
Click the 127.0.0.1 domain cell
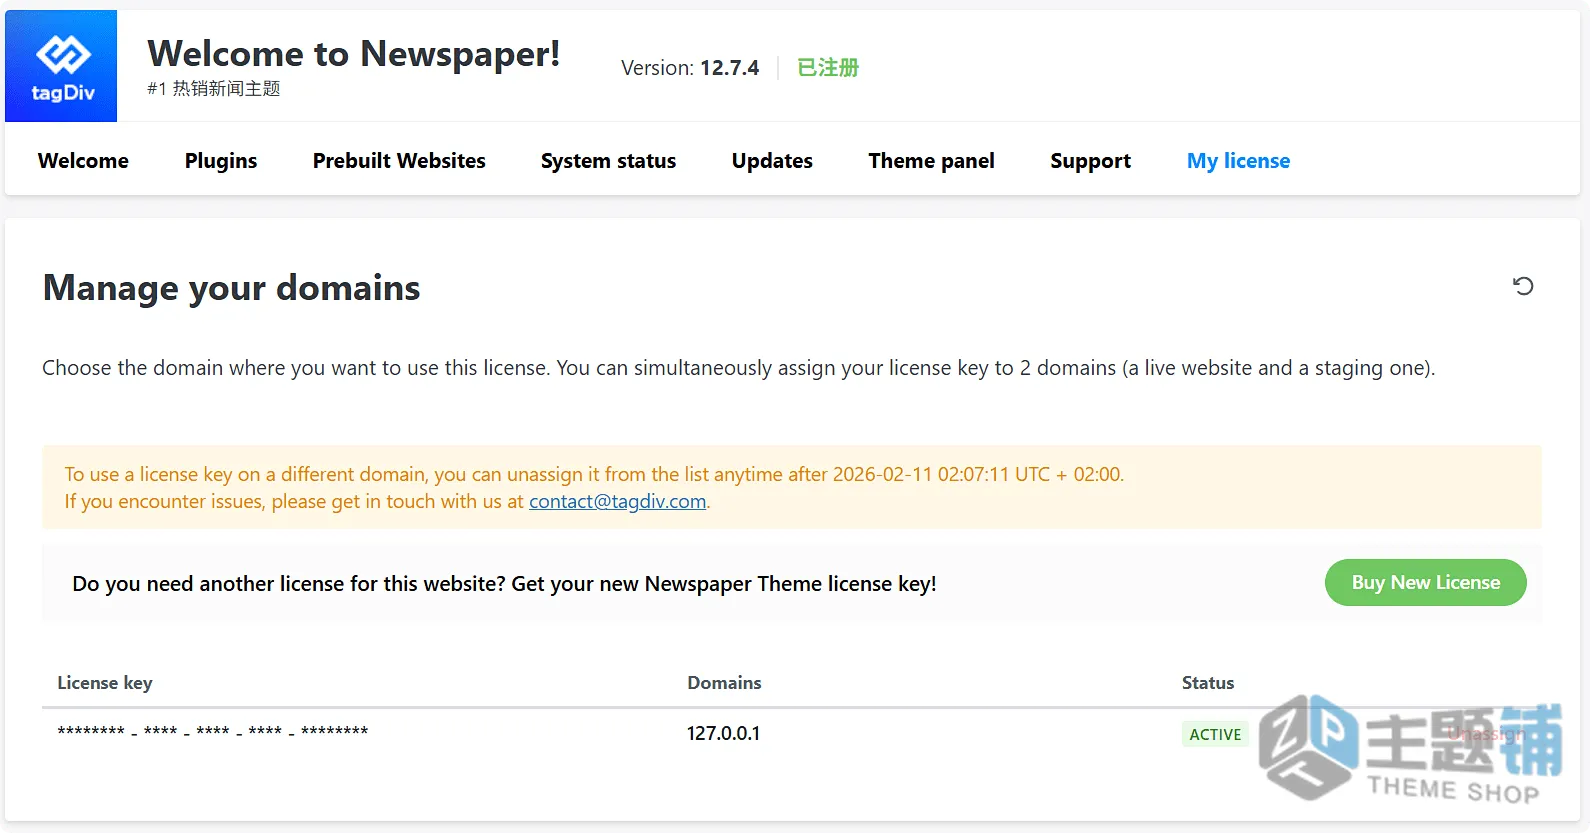[723, 733]
